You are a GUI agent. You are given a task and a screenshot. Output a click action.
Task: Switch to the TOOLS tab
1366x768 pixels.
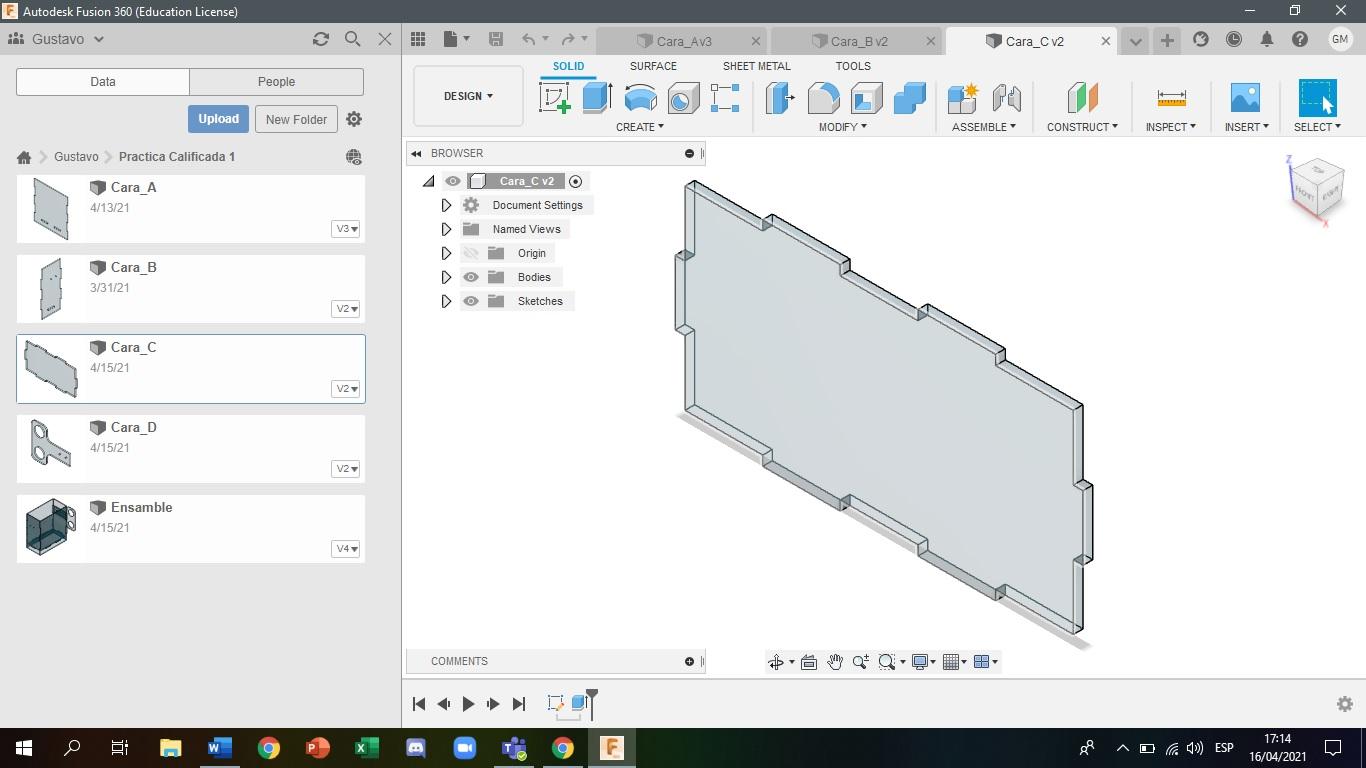click(853, 66)
